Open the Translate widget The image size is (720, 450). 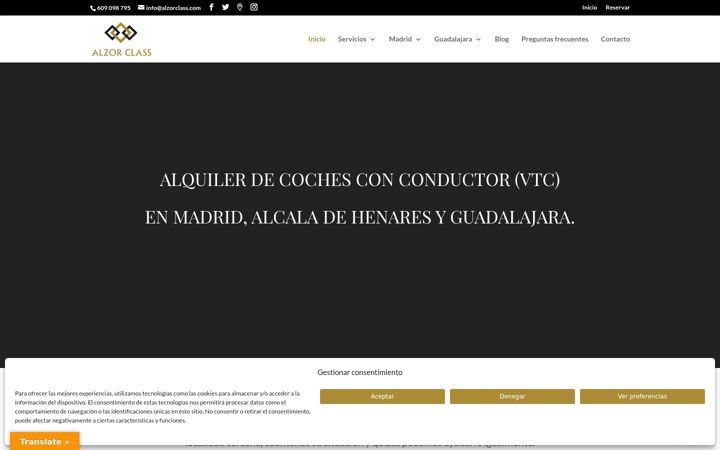(x=45, y=441)
